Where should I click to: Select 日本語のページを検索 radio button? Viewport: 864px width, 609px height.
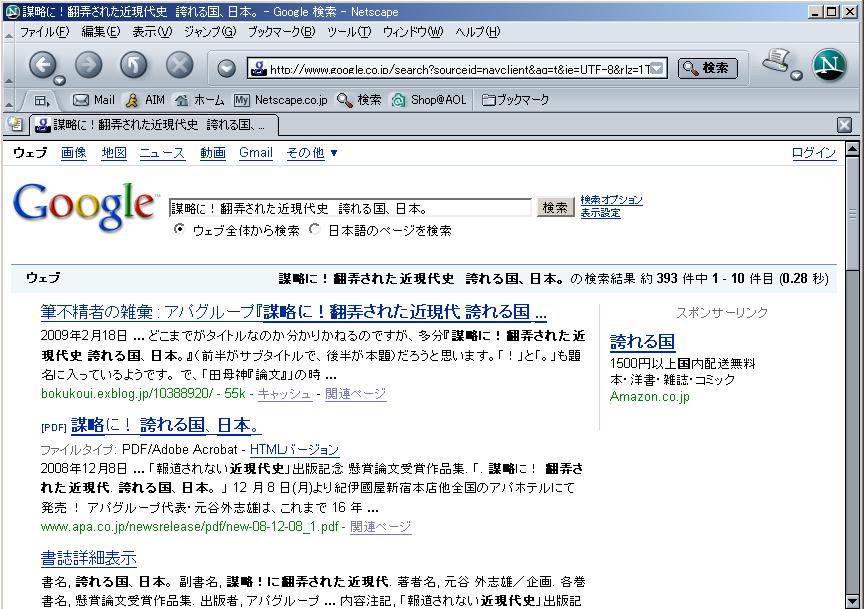pos(315,229)
